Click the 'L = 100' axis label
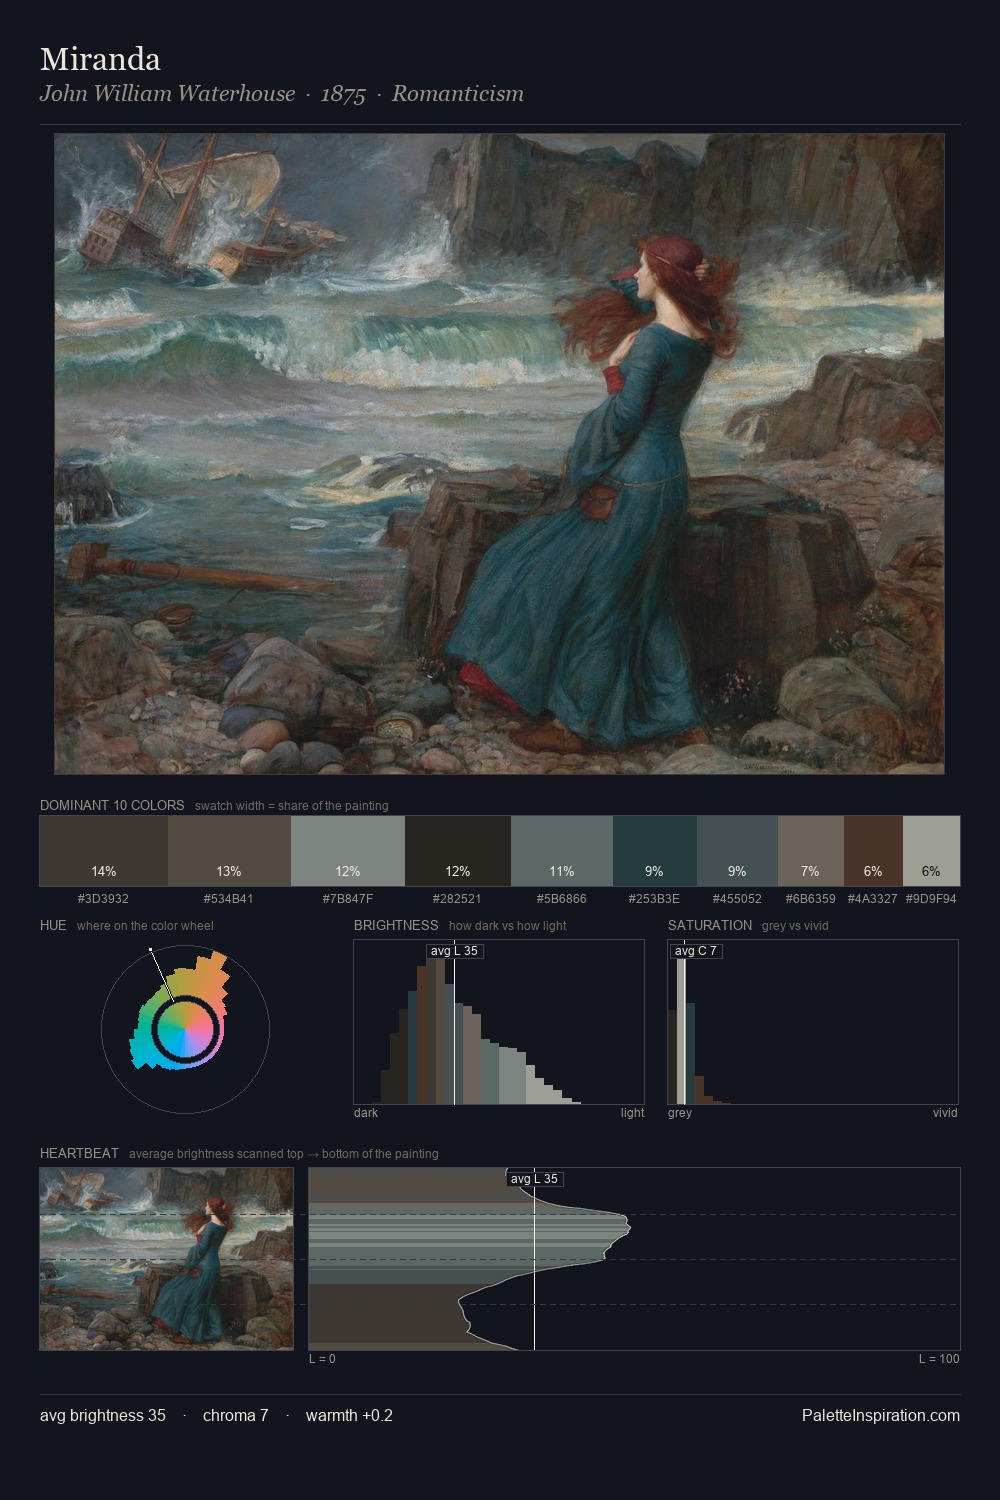The image size is (1000, 1500). [x=940, y=1359]
